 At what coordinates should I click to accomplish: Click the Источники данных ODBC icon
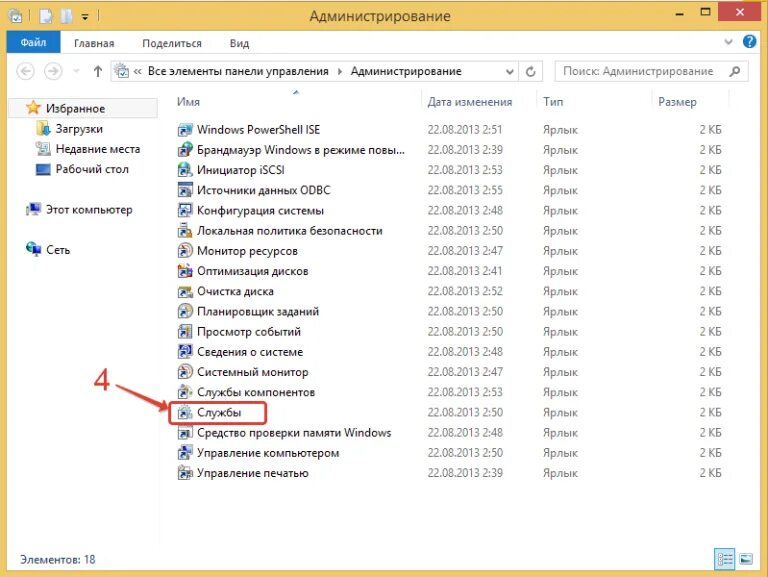click(x=185, y=190)
